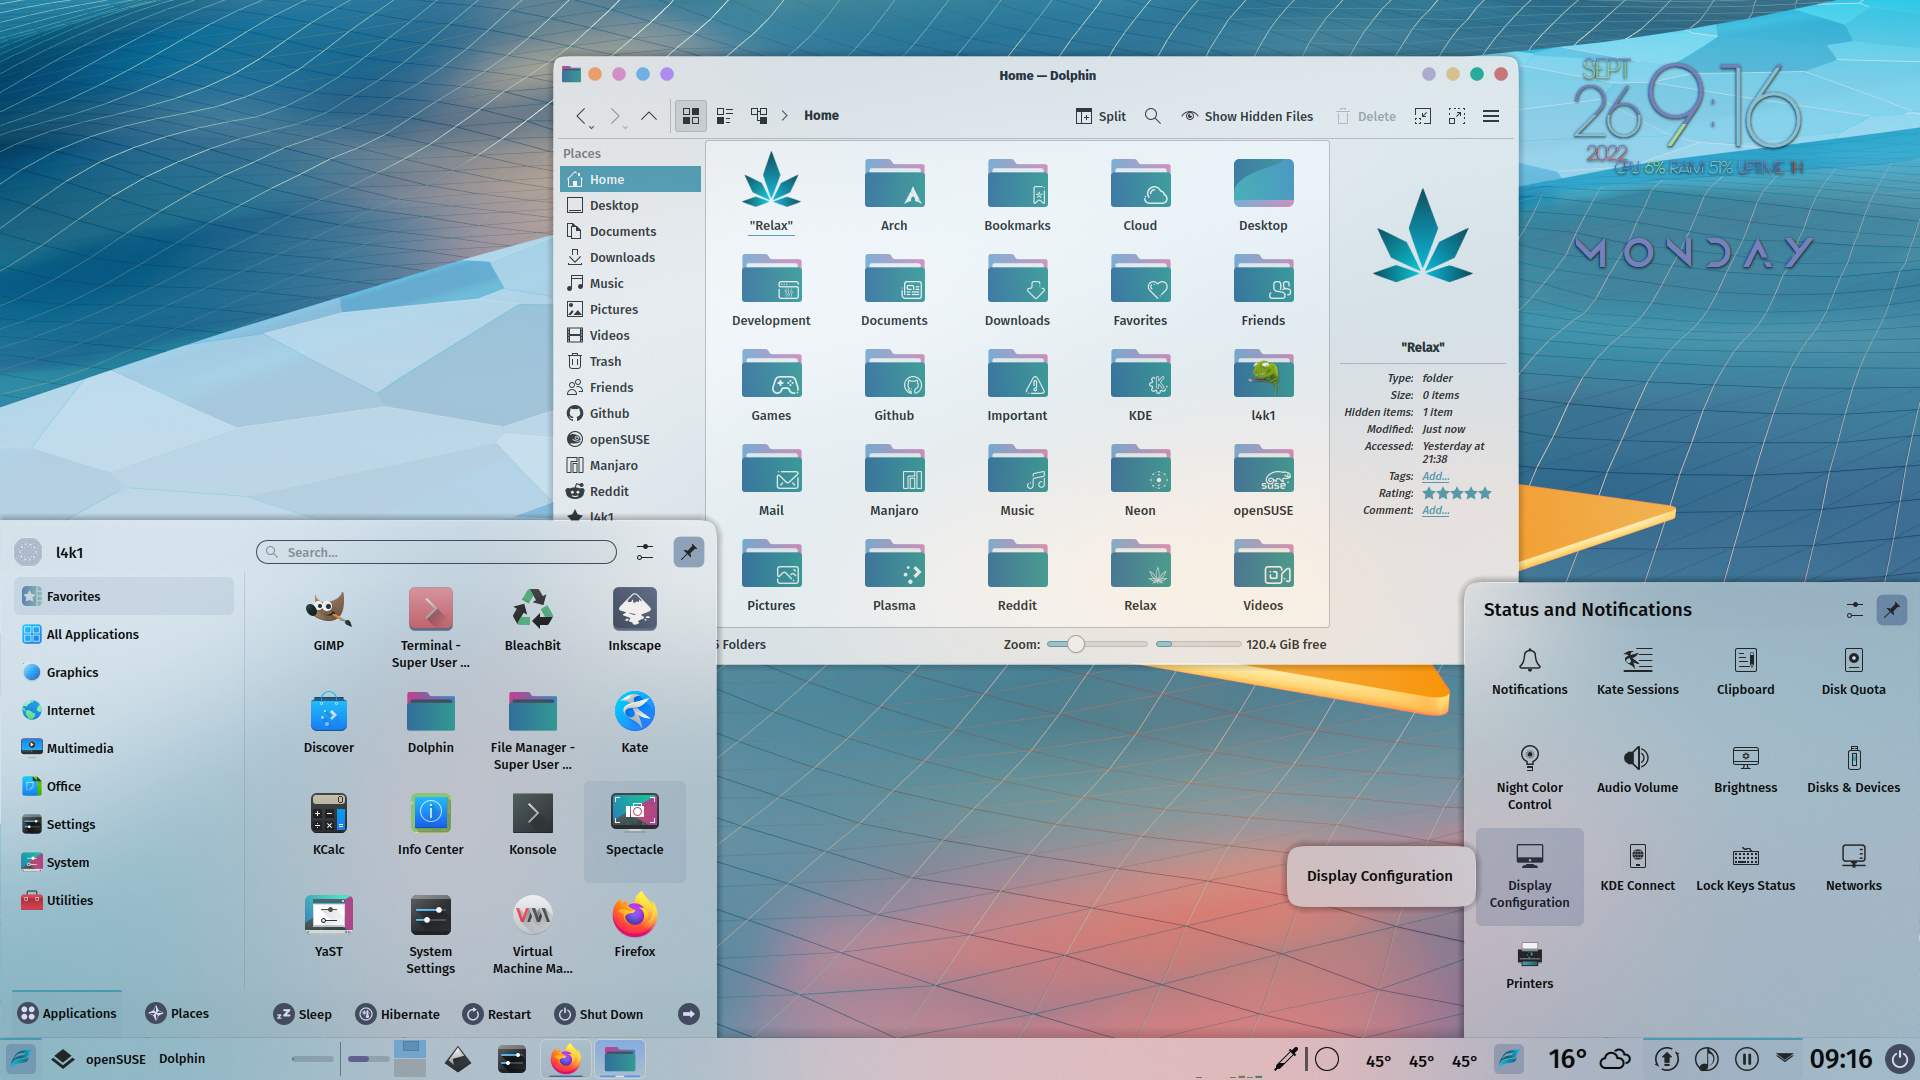Launch KCalc calculator
Image resolution: width=1920 pixels, height=1080 pixels.
click(x=328, y=824)
